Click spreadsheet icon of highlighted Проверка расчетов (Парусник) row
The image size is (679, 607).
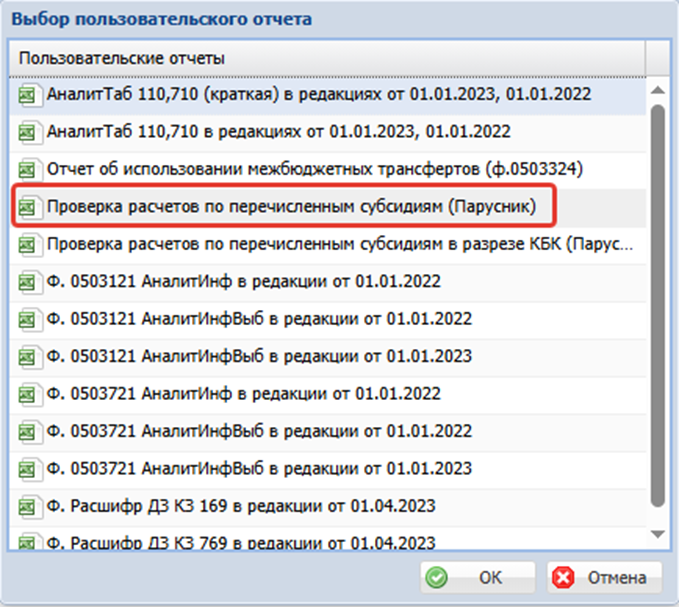point(29,207)
